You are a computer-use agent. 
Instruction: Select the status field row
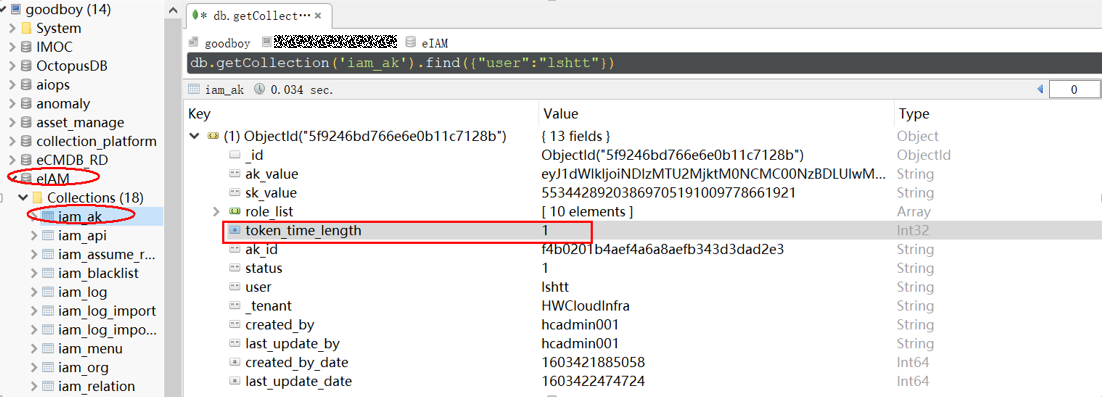[643, 268]
